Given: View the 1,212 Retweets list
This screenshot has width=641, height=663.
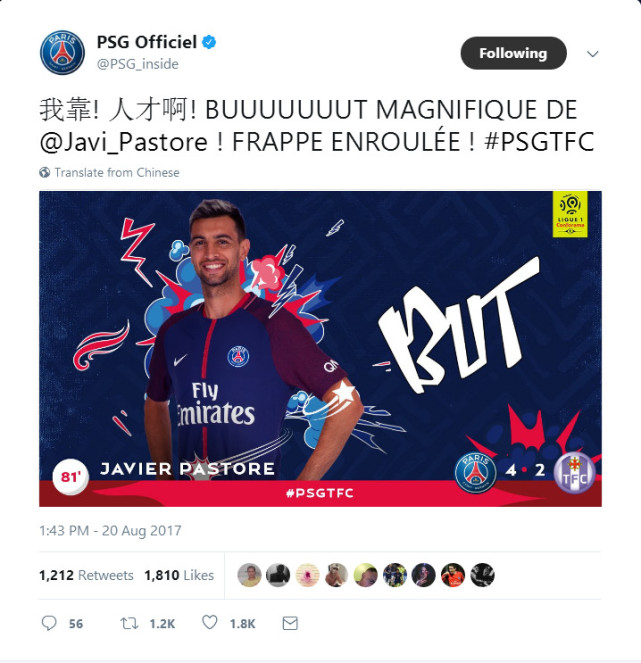Looking at the screenshot, I should coord(86,575).
